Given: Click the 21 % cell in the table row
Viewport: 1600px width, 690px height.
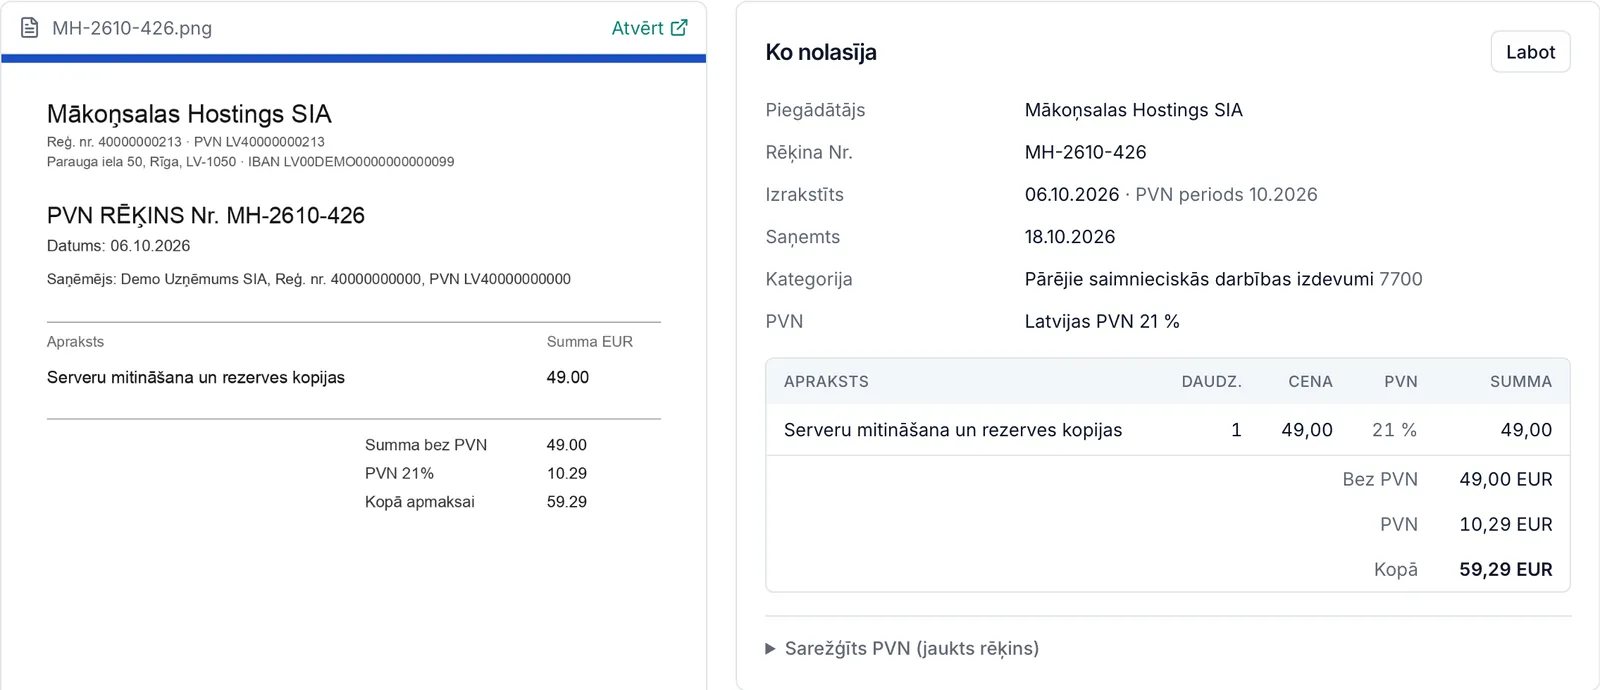Looking at the screenshot, I should tap(1394, 430).
